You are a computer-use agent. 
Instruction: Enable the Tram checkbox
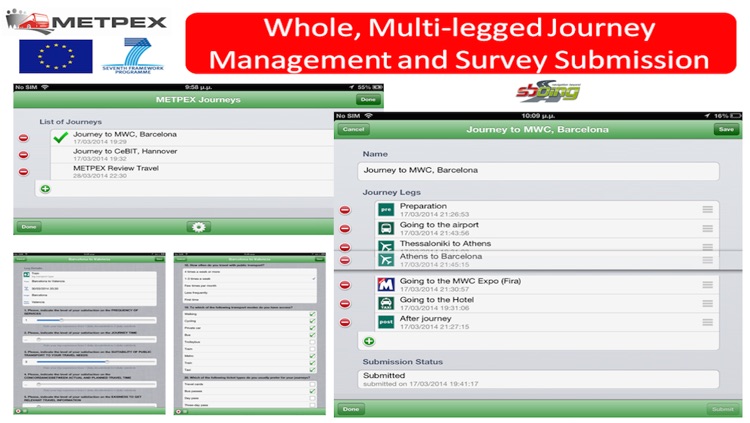[x=312, y=349]
